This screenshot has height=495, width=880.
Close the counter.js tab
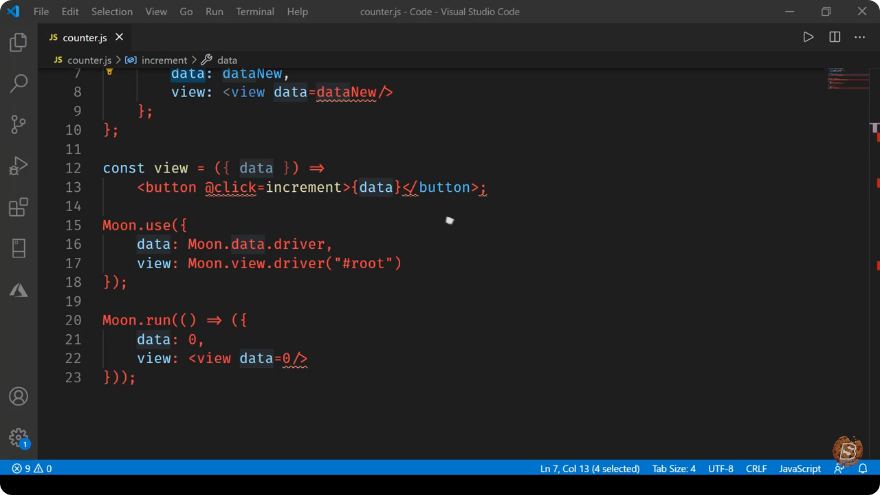(119, 37)
